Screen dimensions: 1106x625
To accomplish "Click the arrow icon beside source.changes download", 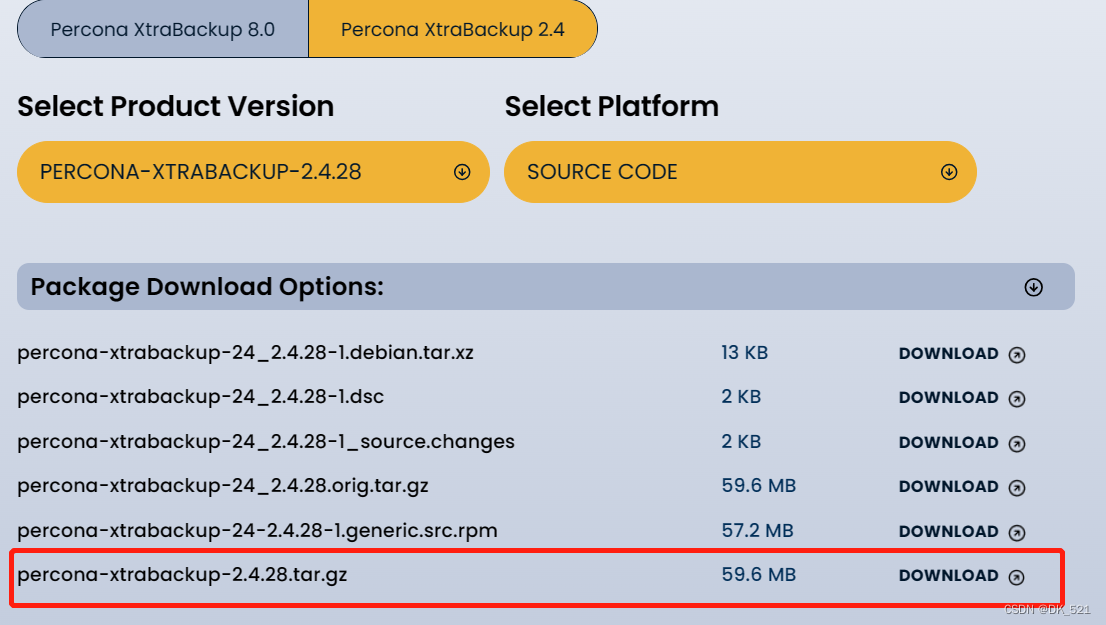I will [1016, 444].
